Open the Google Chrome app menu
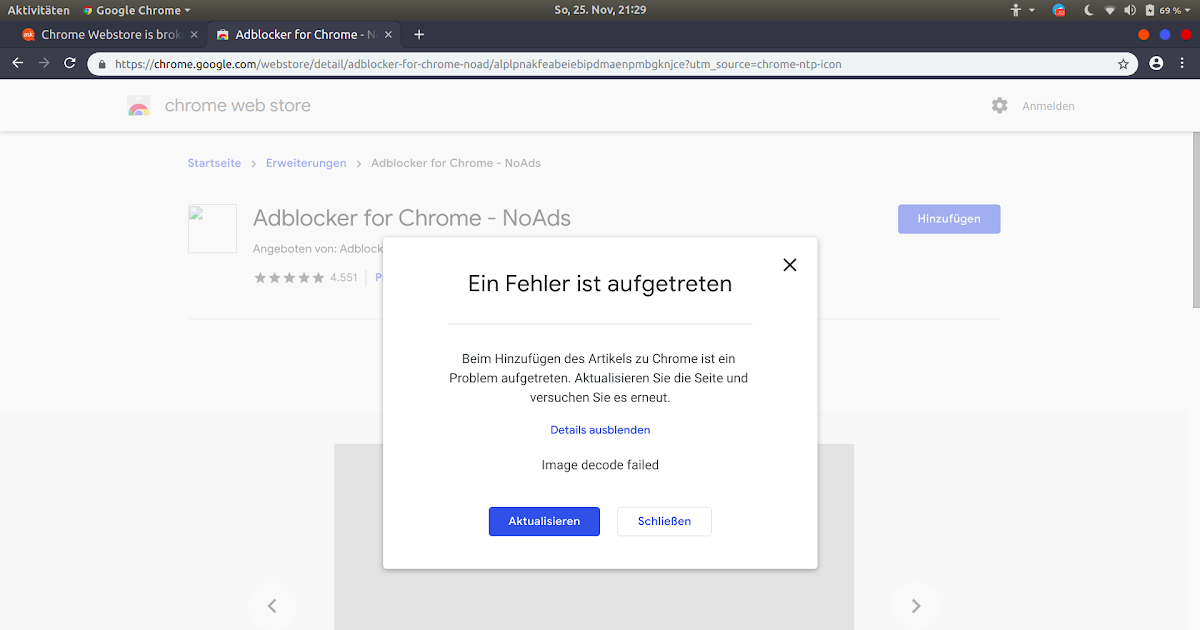The height and width of the screenshot is (630, 1200). 136,10
